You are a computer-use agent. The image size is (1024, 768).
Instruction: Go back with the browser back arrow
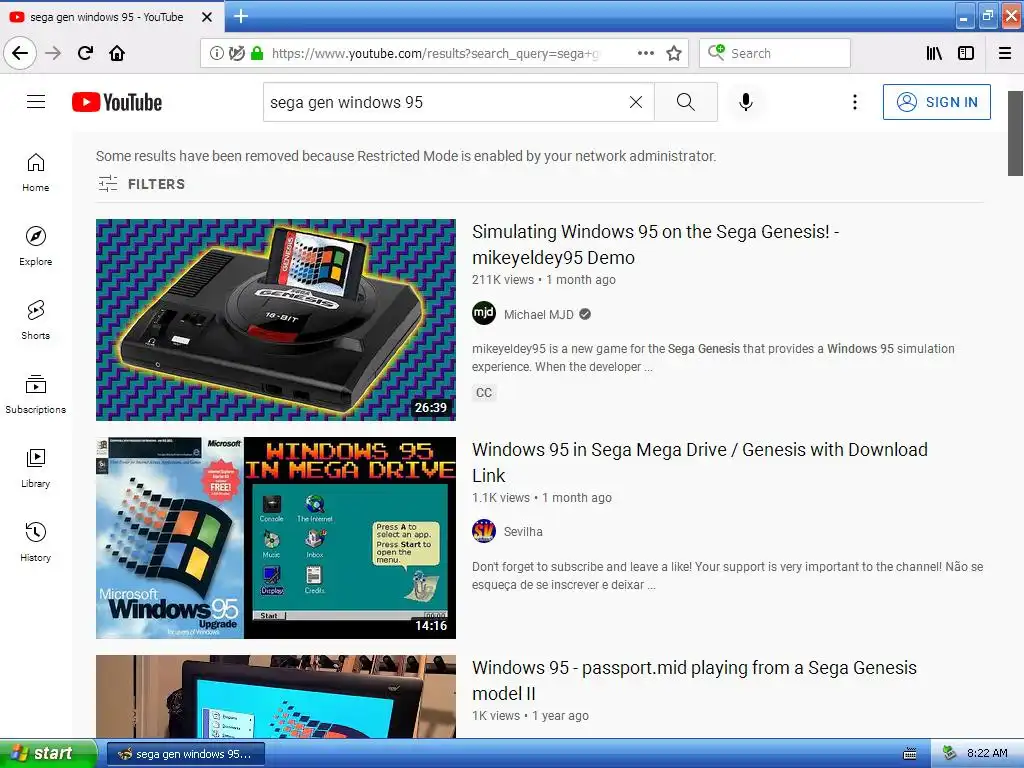click(20, 53)
